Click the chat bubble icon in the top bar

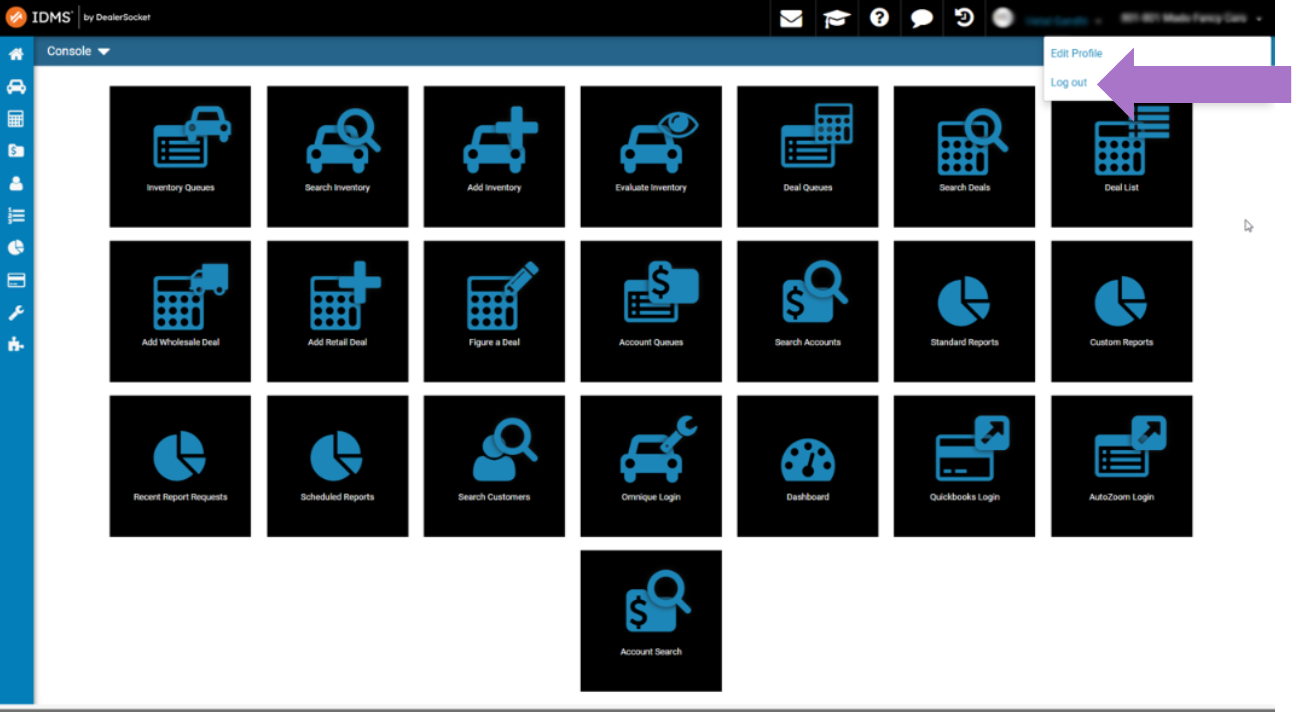pyautogui.click(x=921, y=18)
